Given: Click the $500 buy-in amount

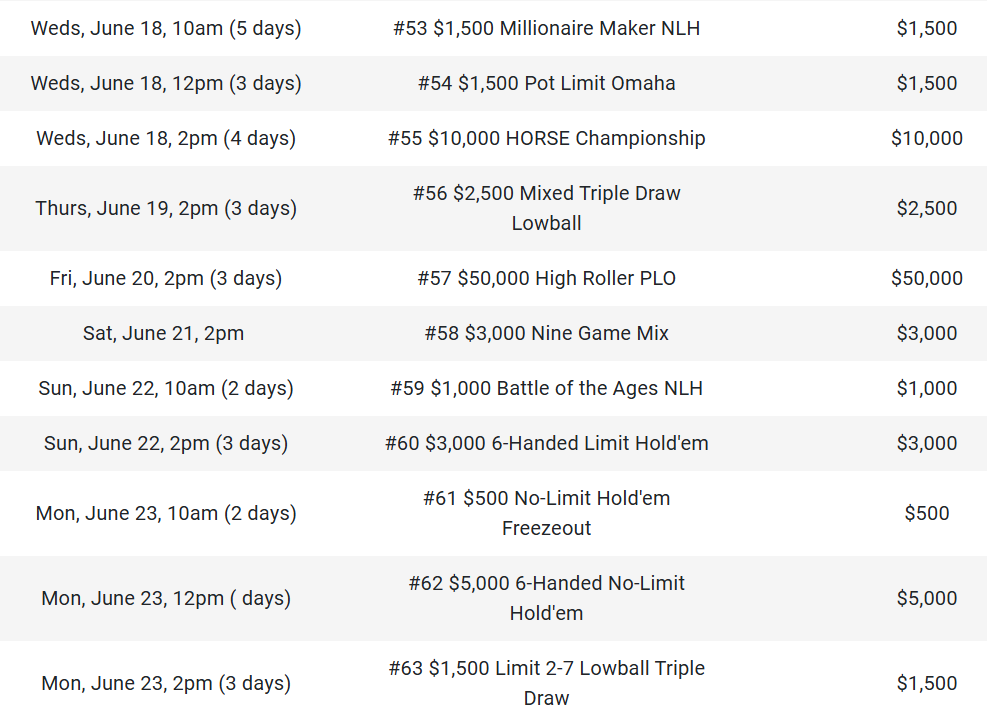Looking at the screenshot, I should click(926, 513).
